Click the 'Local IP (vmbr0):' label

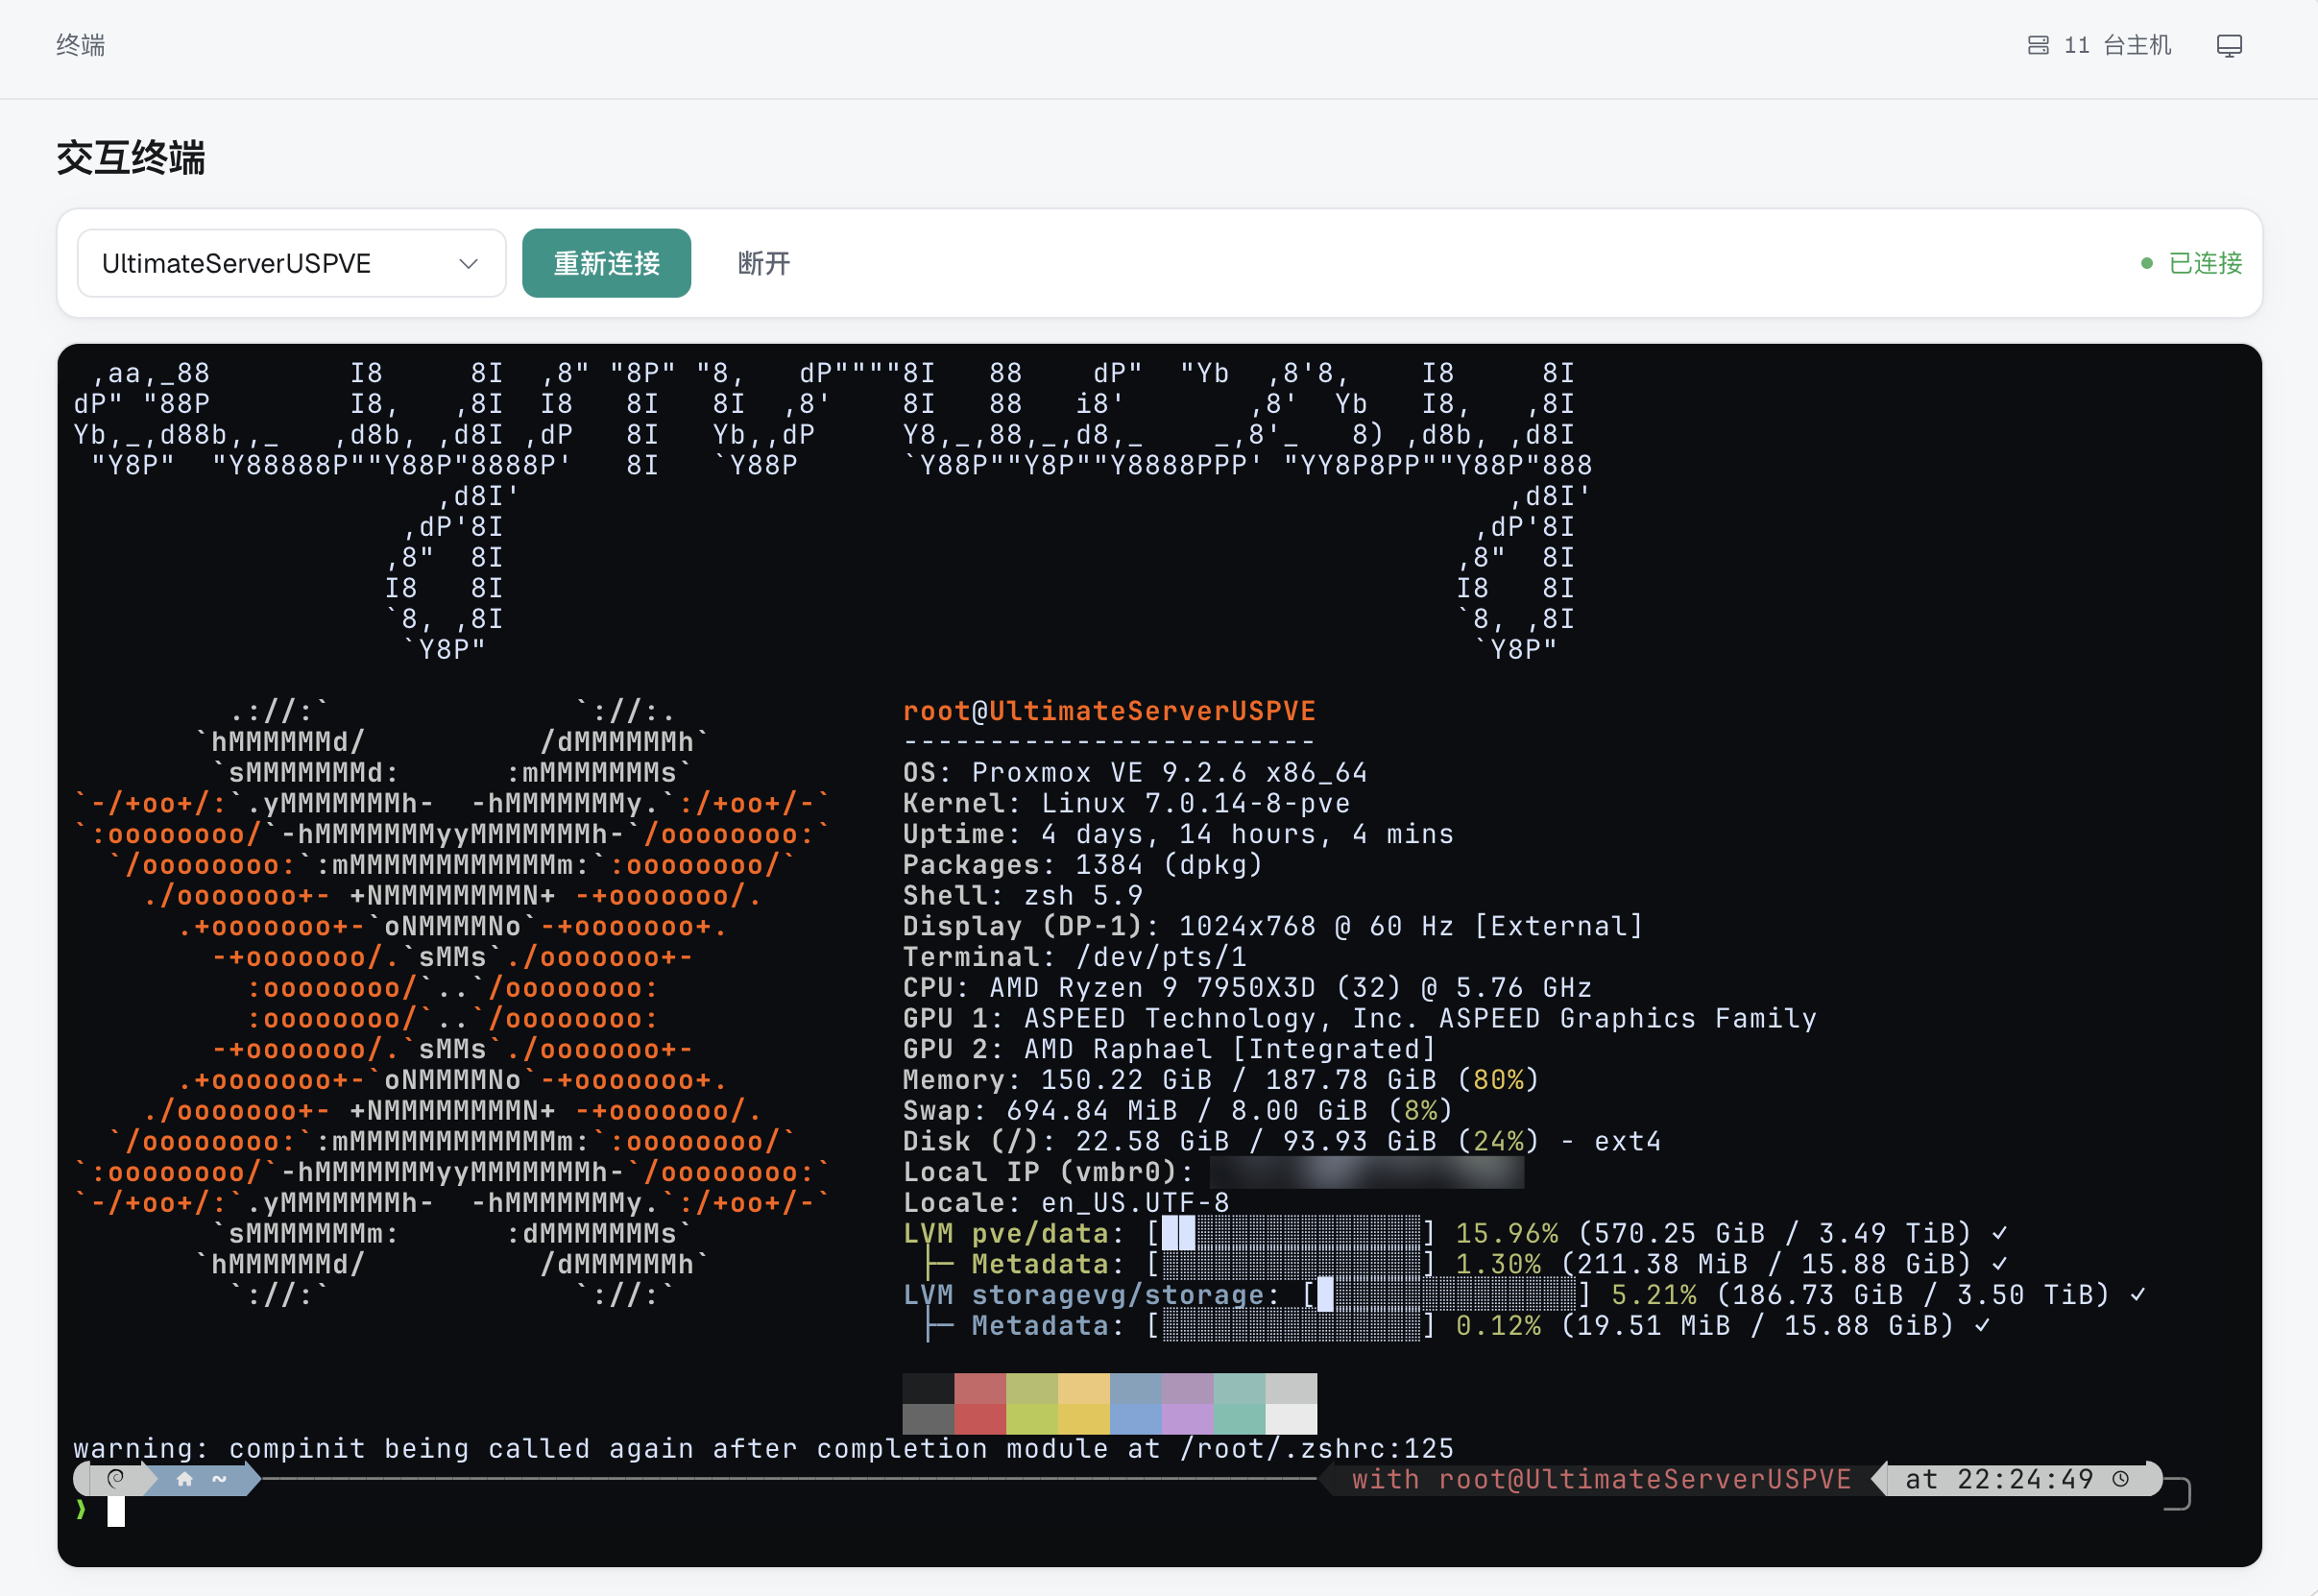coord(1048,1173)
